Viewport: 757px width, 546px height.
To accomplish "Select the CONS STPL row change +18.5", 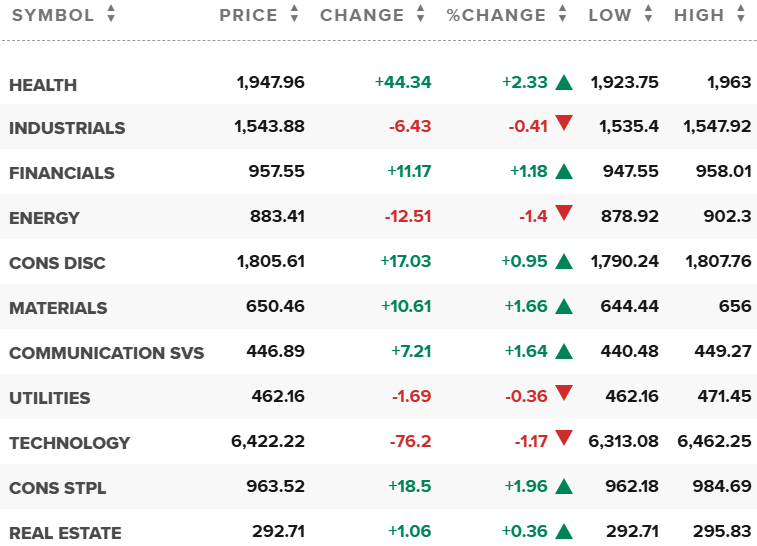I will pos(410,486).
